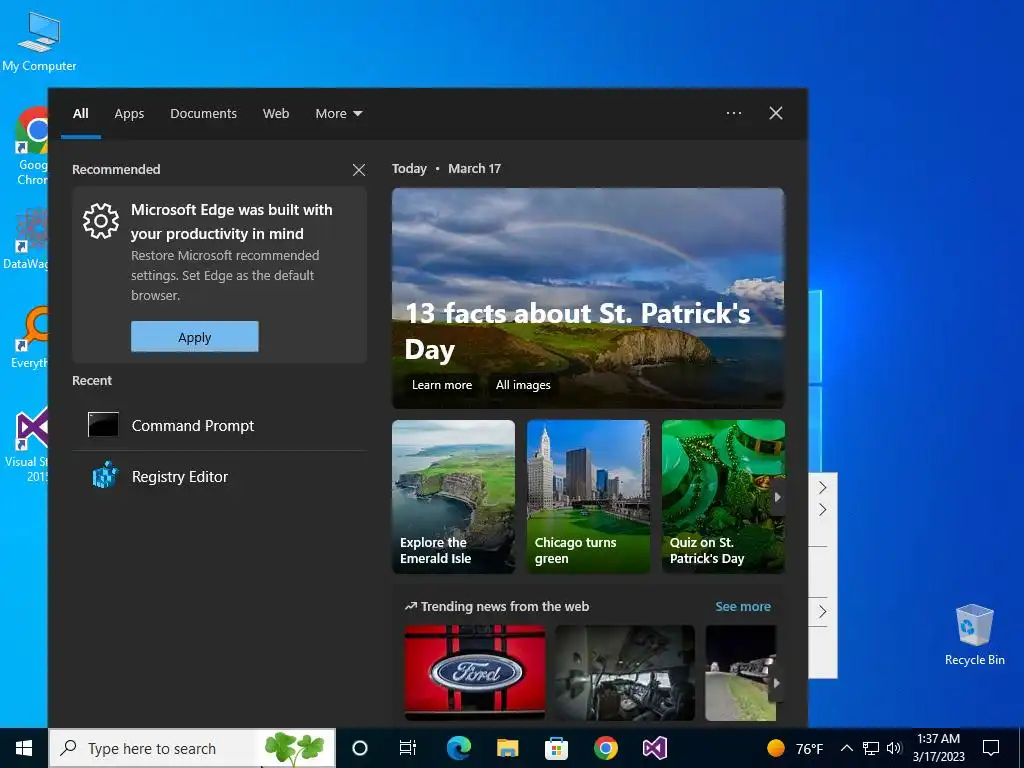Click the Cortana circle icon in taskbar
The image size is (1024, 768).
(x=360, y=748)
